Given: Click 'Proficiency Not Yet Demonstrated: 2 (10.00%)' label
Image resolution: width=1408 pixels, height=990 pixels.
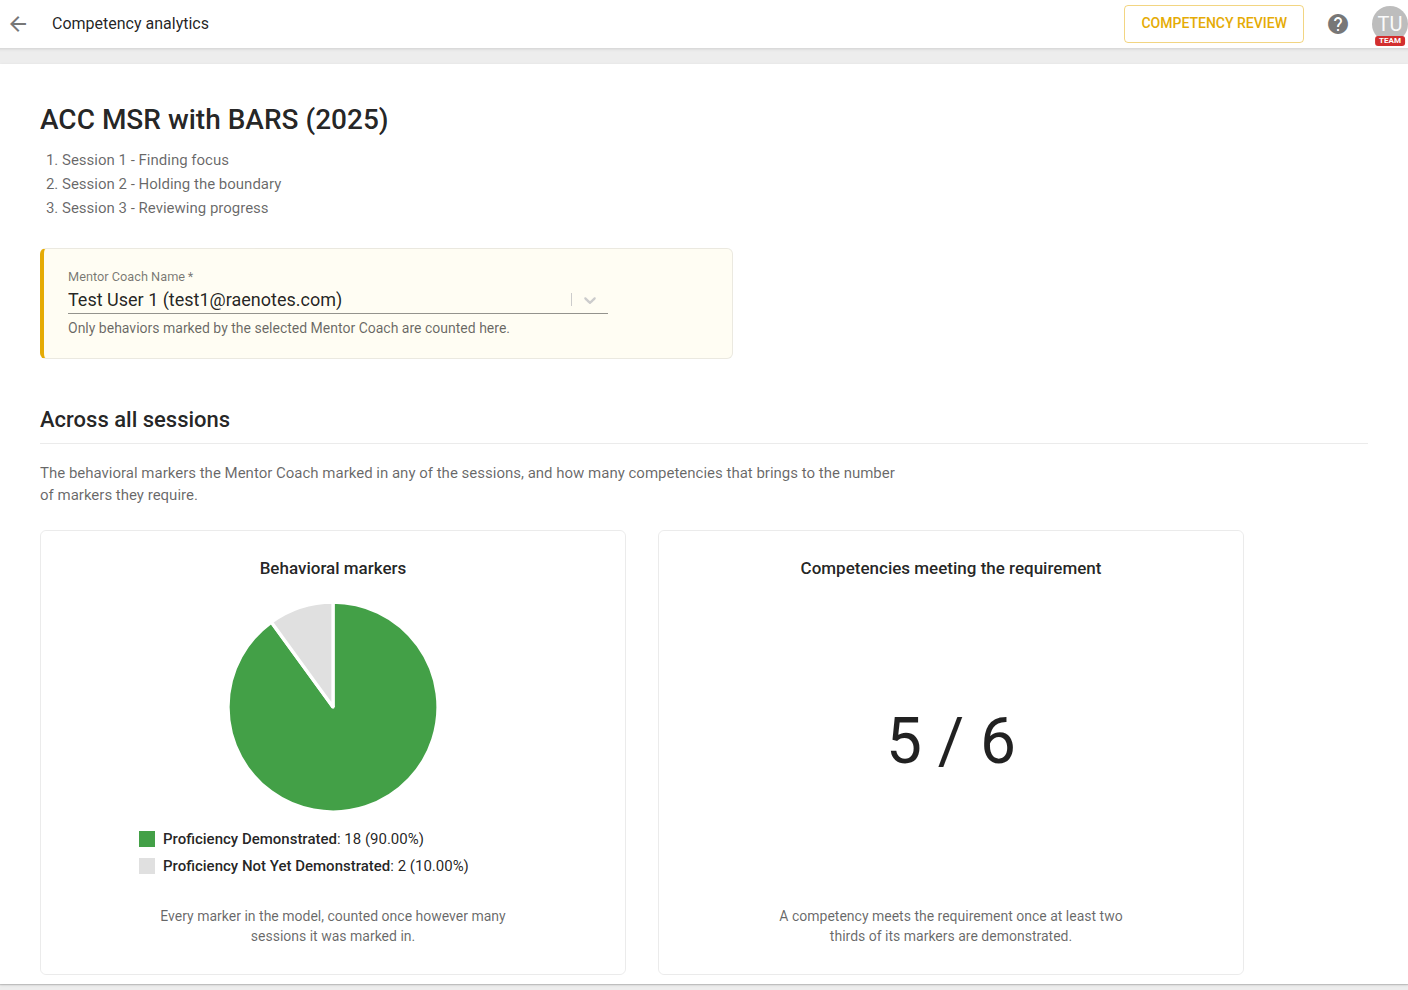Looking at the screenshot, I should coord(316,866).
